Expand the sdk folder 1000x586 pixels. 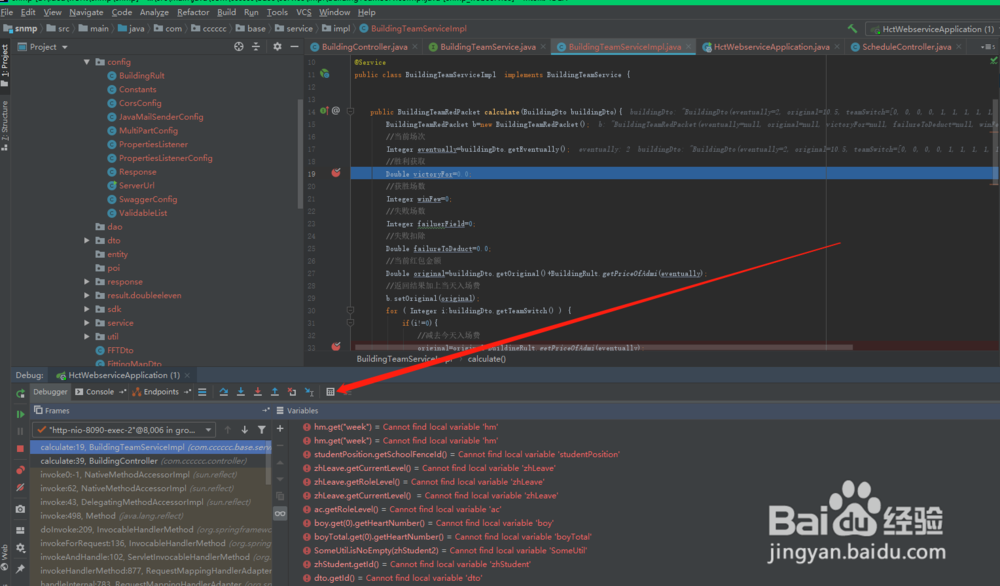[x=87, y=309]
